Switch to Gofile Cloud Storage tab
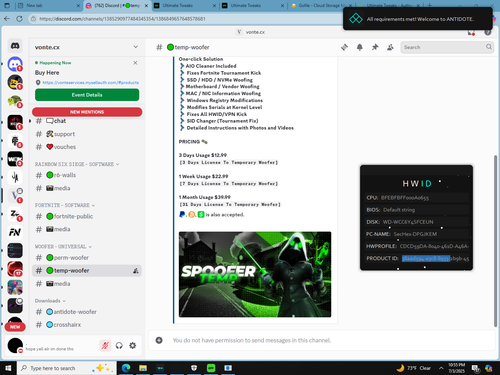This screenshot has width=500, height=375. pyautogui.click(x=321, y=6)
